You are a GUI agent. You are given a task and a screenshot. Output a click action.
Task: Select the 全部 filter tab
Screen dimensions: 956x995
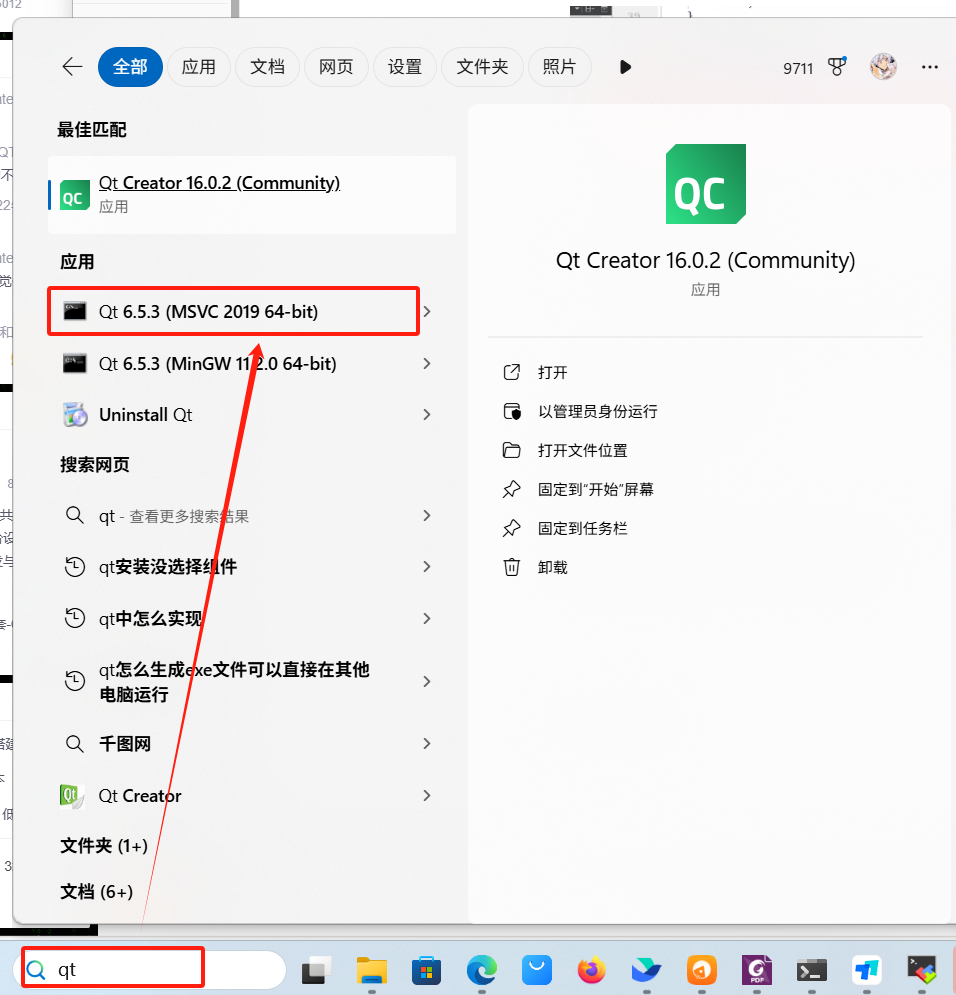tap(130, 67)
